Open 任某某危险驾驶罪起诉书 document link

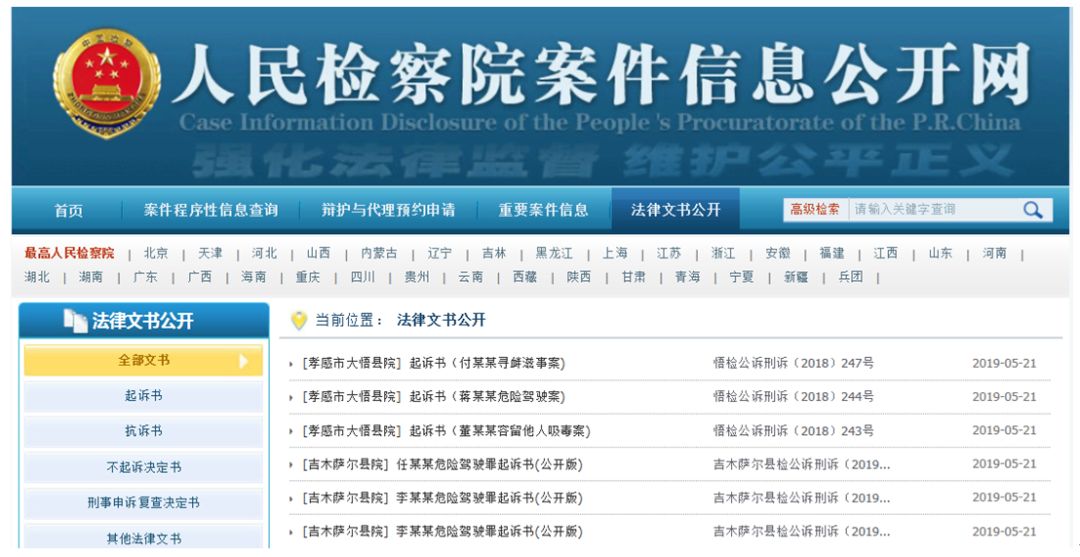(442, 465)
